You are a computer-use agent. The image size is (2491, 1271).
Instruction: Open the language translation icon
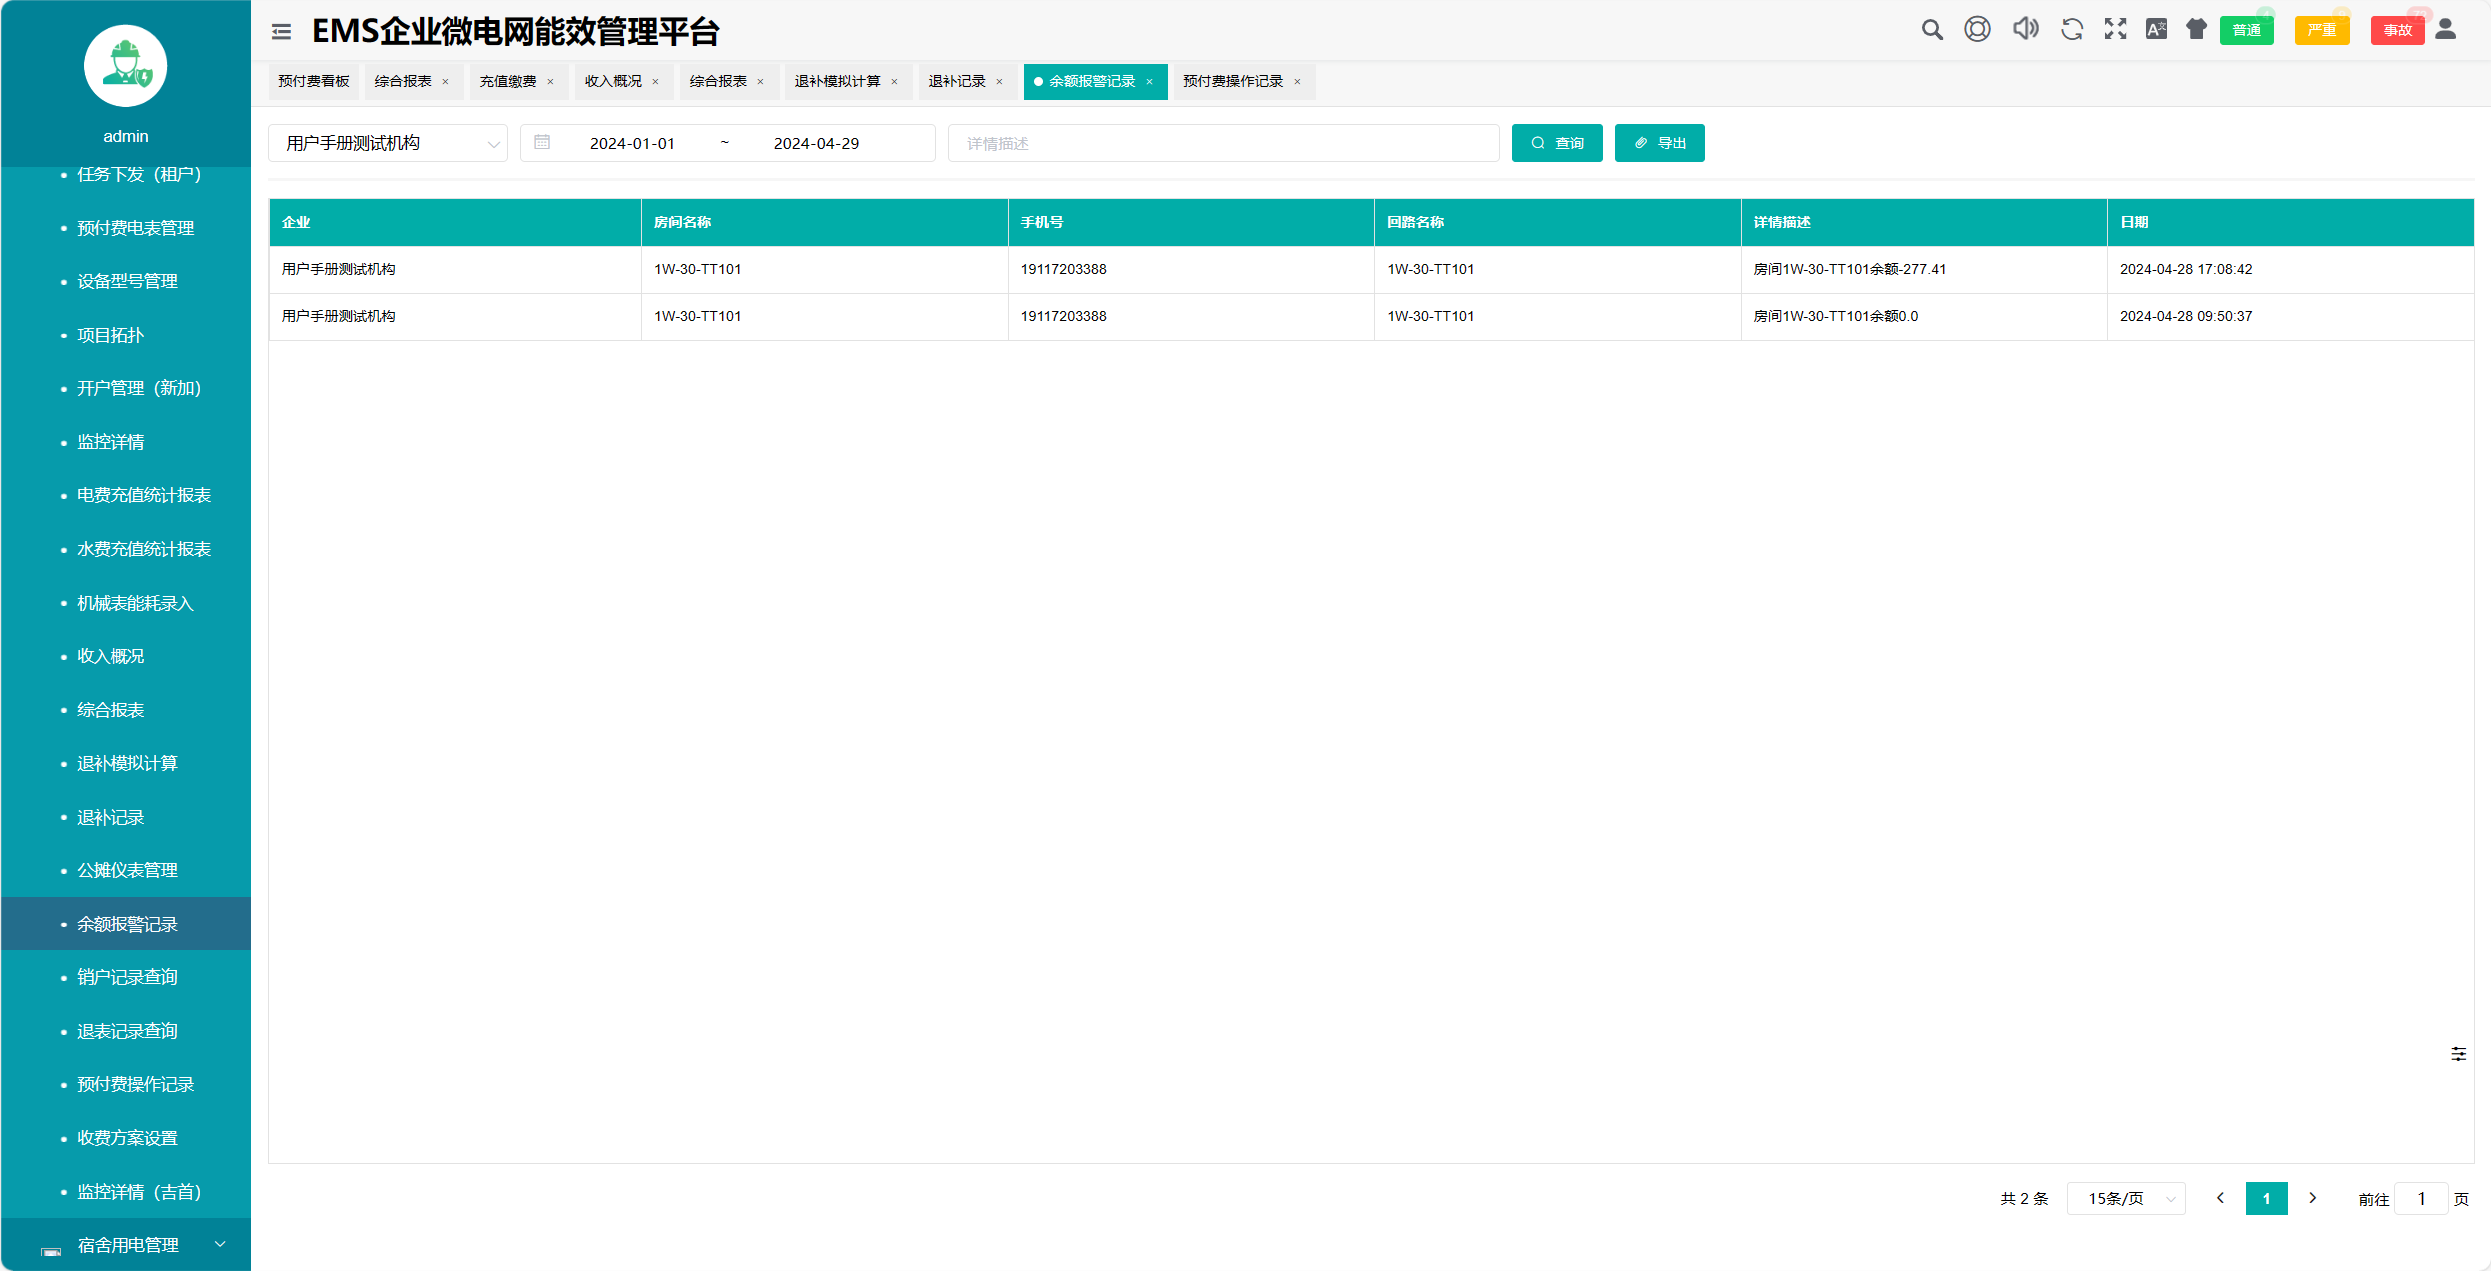coord(2156,29)
